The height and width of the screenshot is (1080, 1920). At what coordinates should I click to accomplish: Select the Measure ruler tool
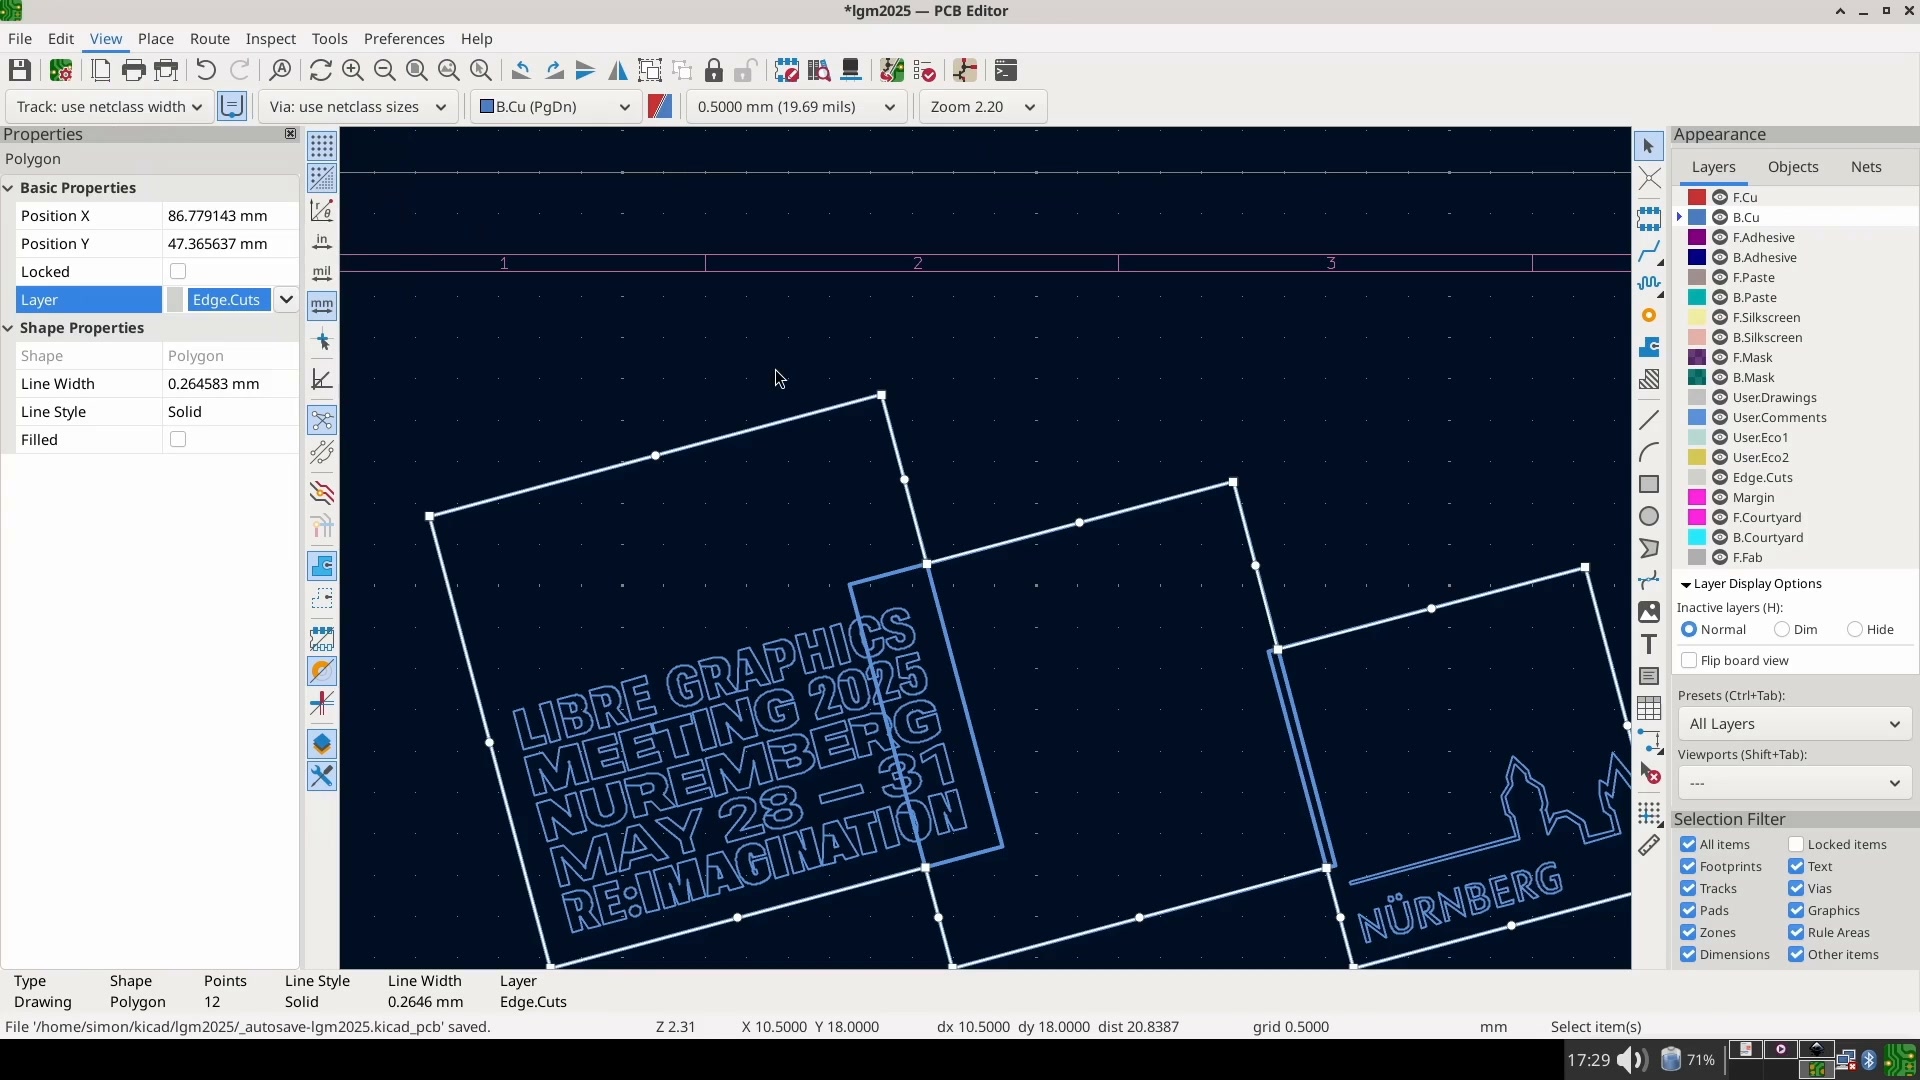pyautogui.click(x=1649, y=846)
